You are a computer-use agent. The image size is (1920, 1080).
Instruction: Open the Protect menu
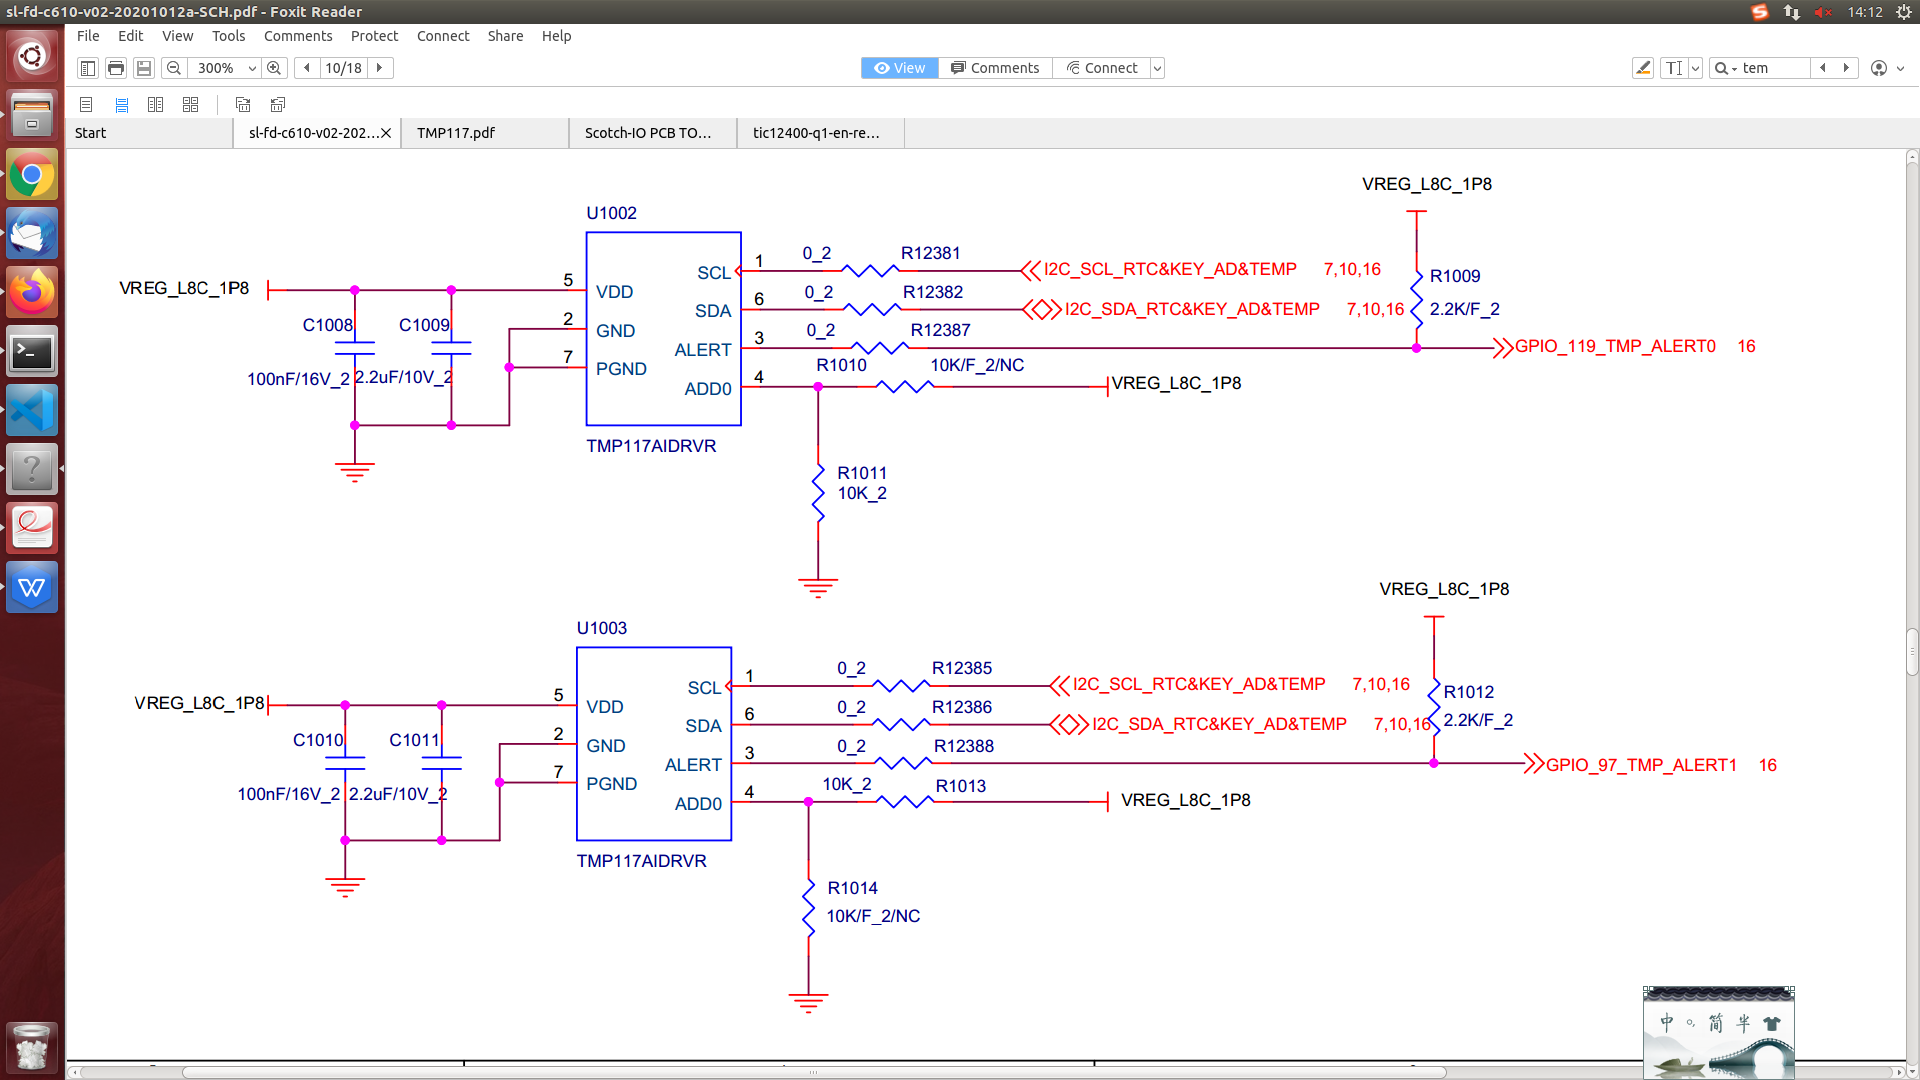pyautogui.click(x=374, y=36)
